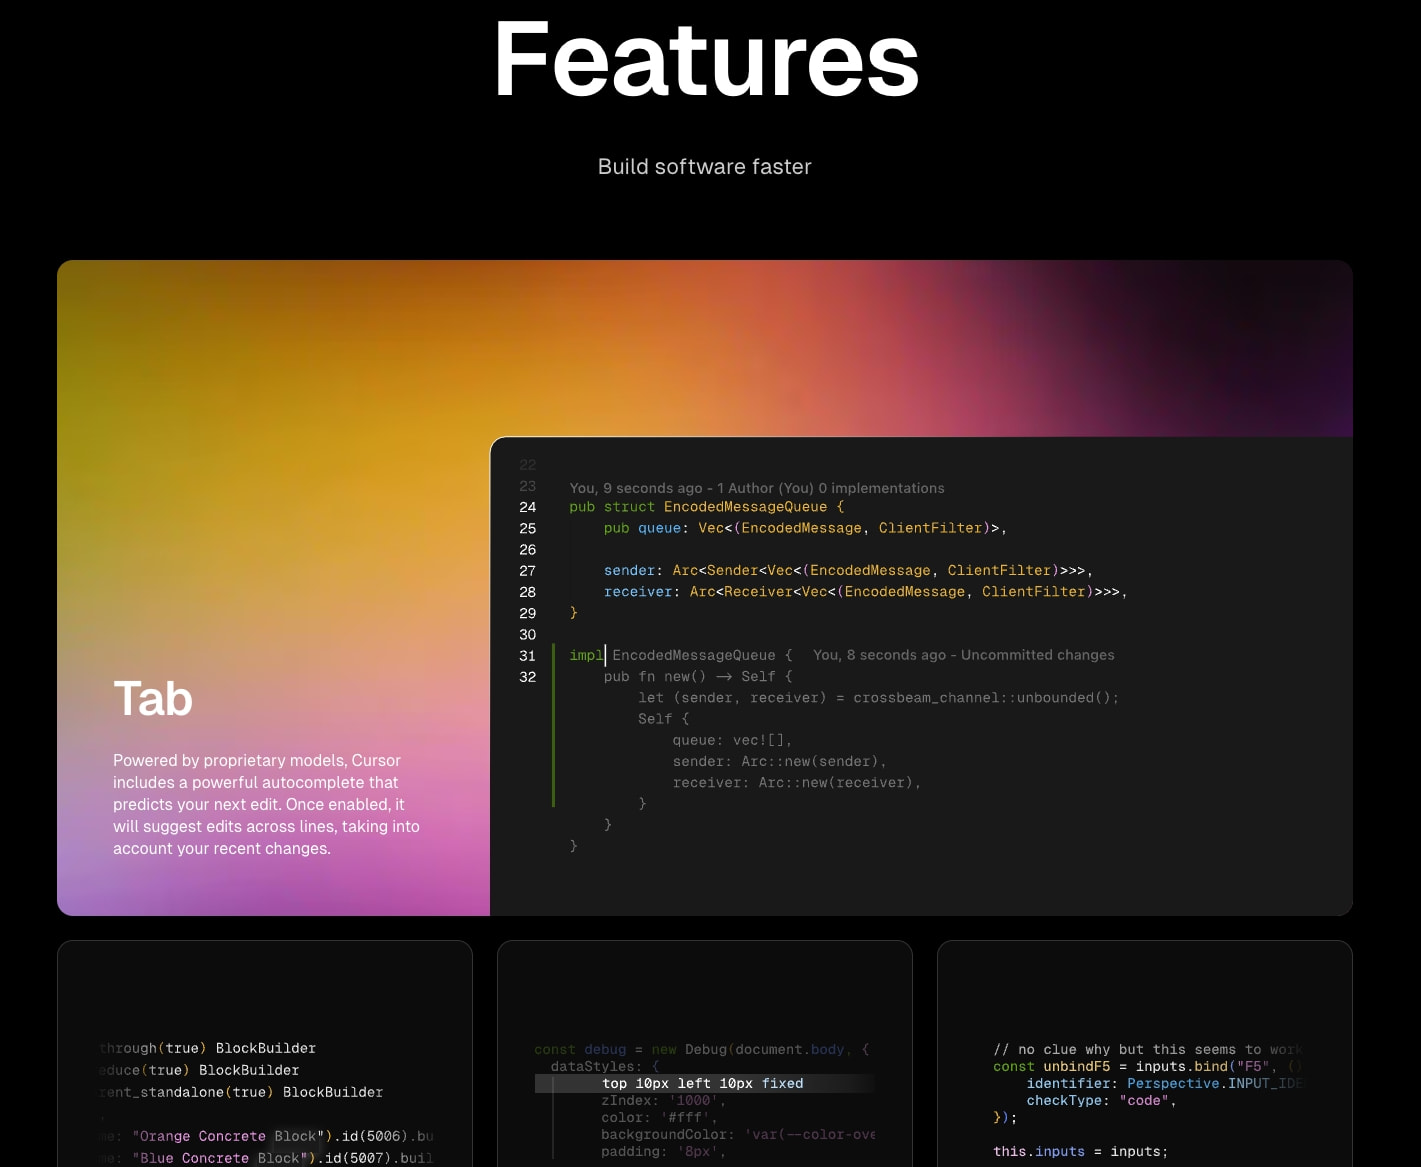Click the 'Orange Concrete Block' code line
Viewport: 1421px width, 1167px height.
pyautogui.click(x=267, y=1136)
